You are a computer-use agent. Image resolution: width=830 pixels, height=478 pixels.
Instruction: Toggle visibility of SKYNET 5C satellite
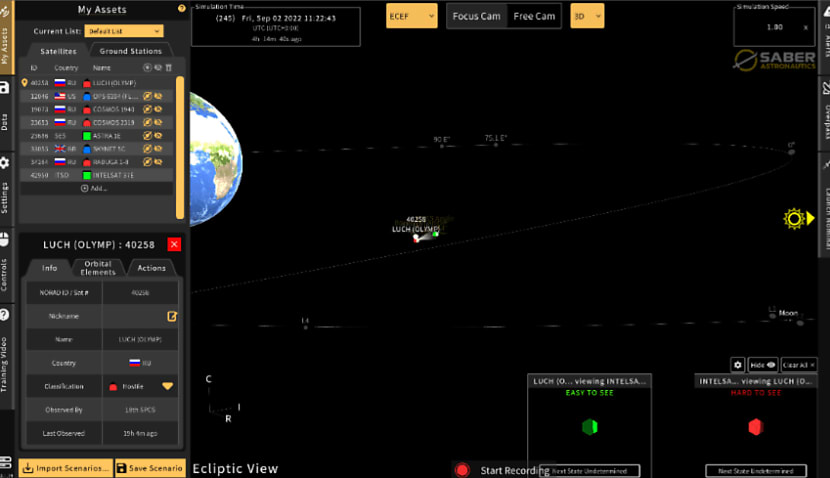coord(158,149)
